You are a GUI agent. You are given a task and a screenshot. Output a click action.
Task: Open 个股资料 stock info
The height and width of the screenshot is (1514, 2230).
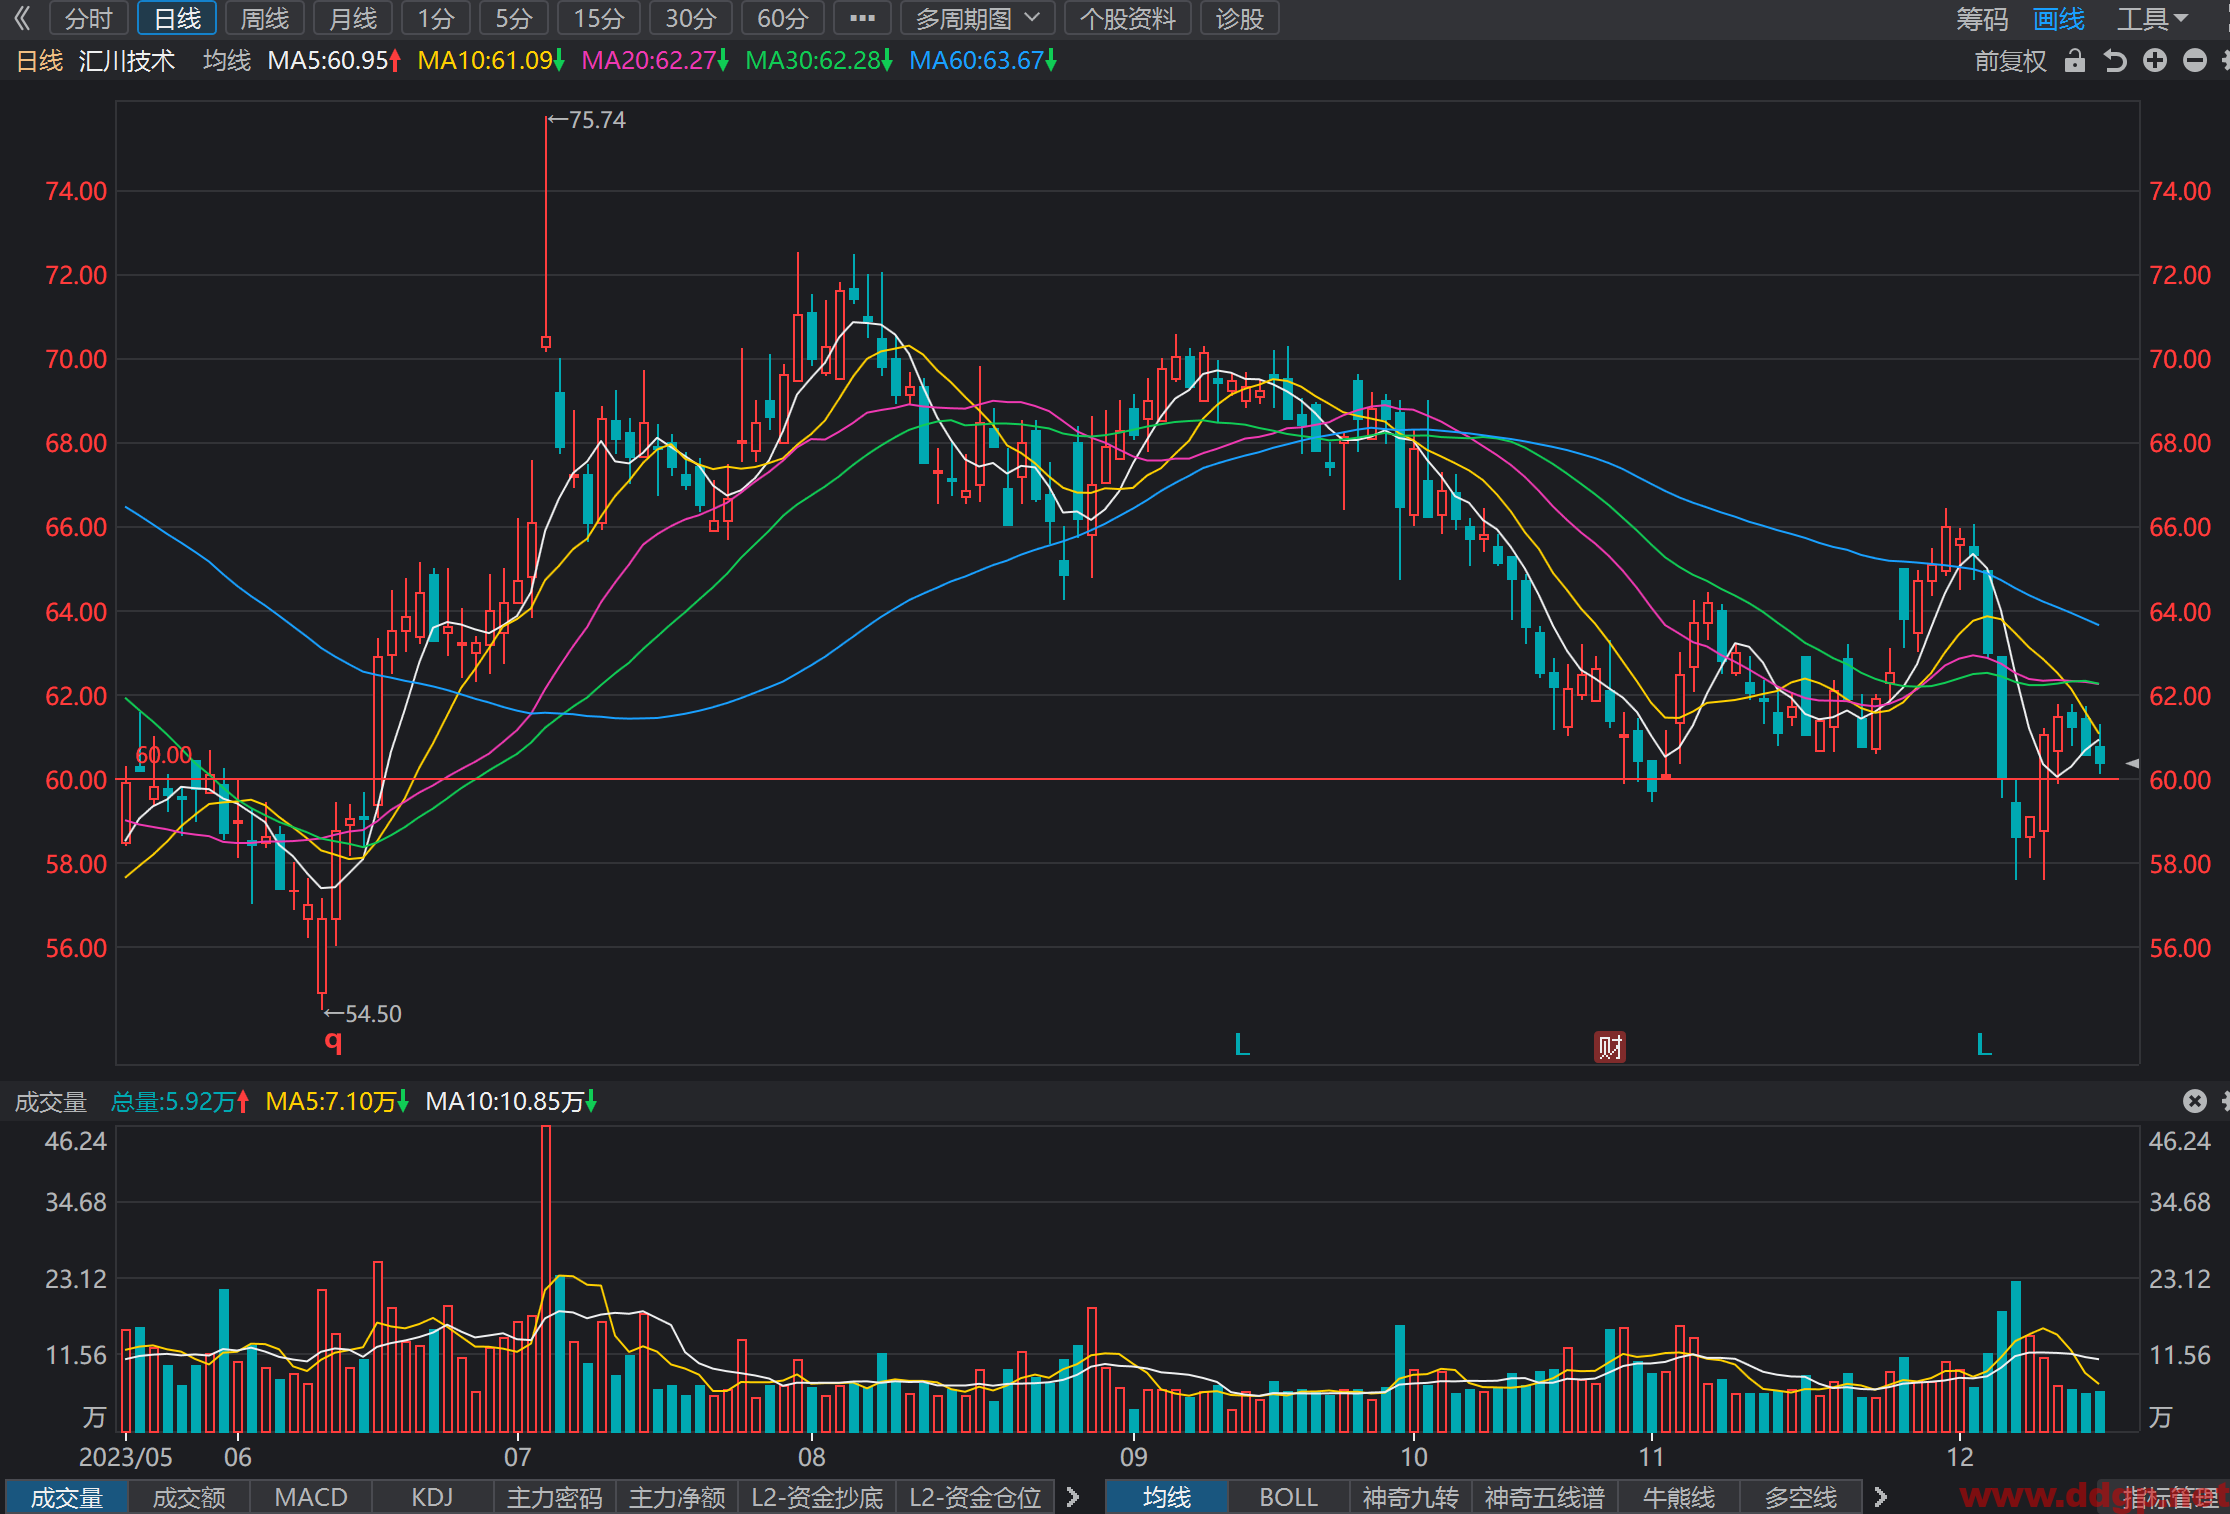coord(1128,18)
